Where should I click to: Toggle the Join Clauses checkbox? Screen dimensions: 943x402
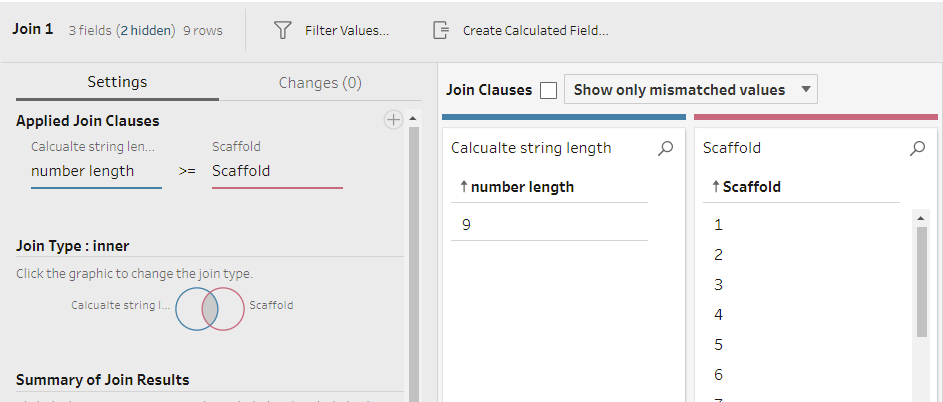pyautogui.click(x=548, y=90)
